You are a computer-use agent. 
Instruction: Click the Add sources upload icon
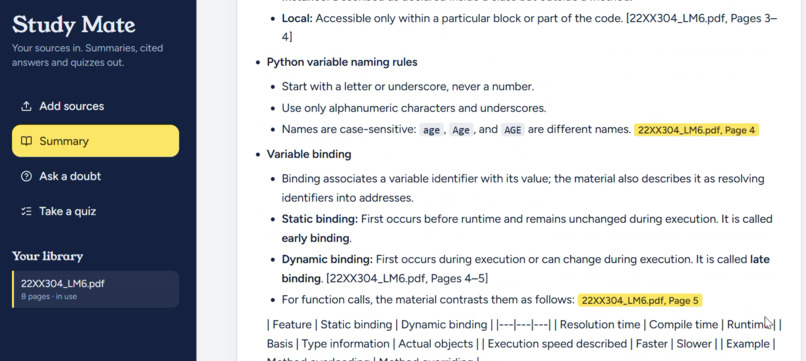pyautogui.click(x=26, y=106)
